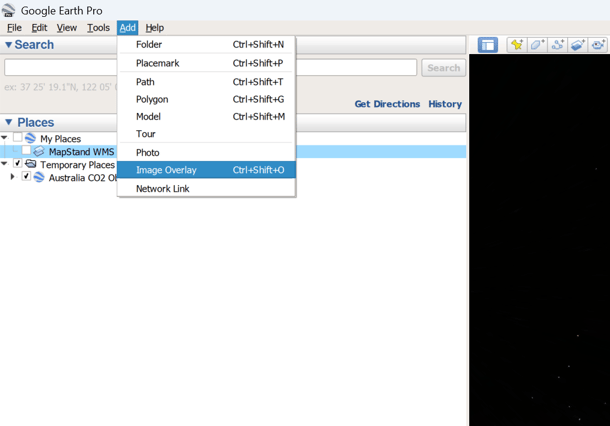Click the Search panel heading text
The height and width of the screenshot is (426, 610).
[34, 45]
